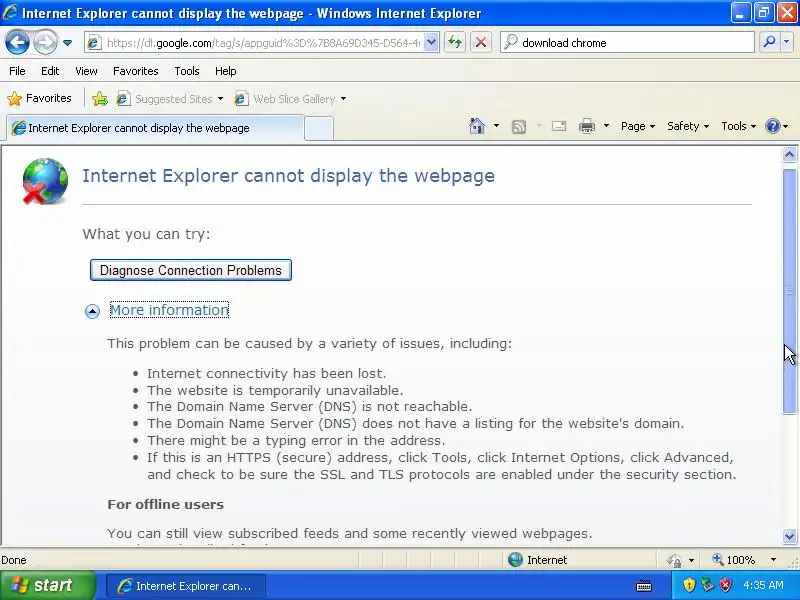
Task: Expand the zoom level dropdown arrow
Action: pyautogui.click(x=773, y=560)
